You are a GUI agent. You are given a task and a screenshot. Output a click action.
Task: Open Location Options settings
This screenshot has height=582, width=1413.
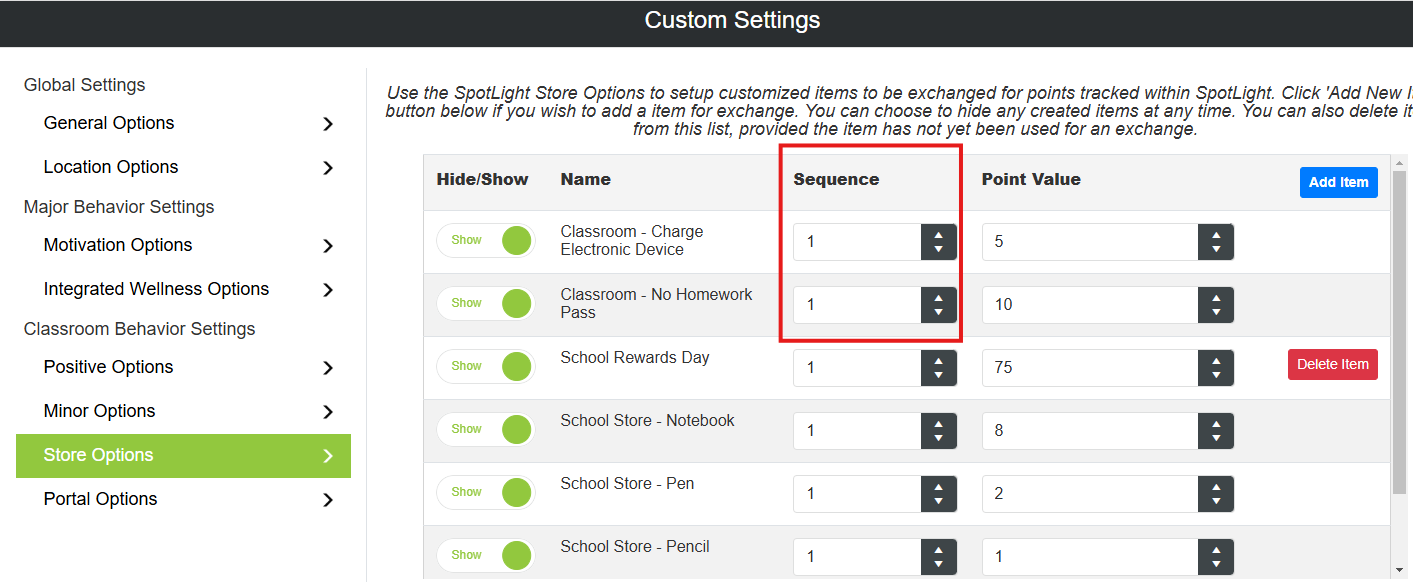click(183, 167)
